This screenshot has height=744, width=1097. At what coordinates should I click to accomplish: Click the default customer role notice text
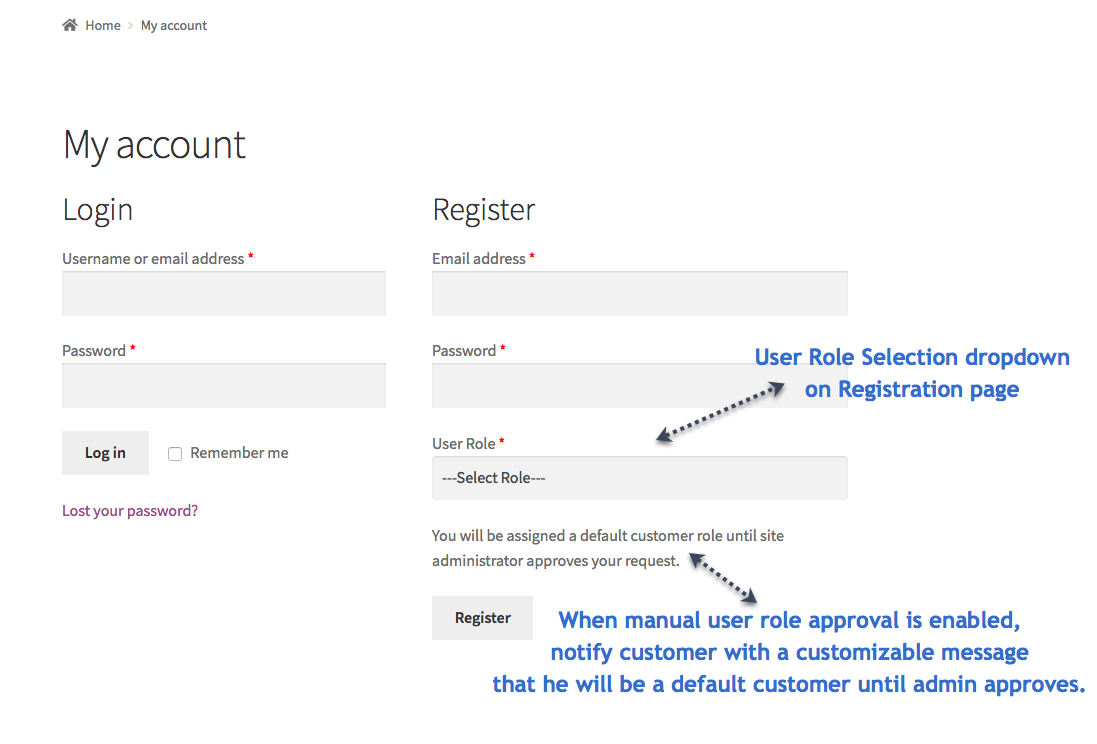(x=607, y=548)
